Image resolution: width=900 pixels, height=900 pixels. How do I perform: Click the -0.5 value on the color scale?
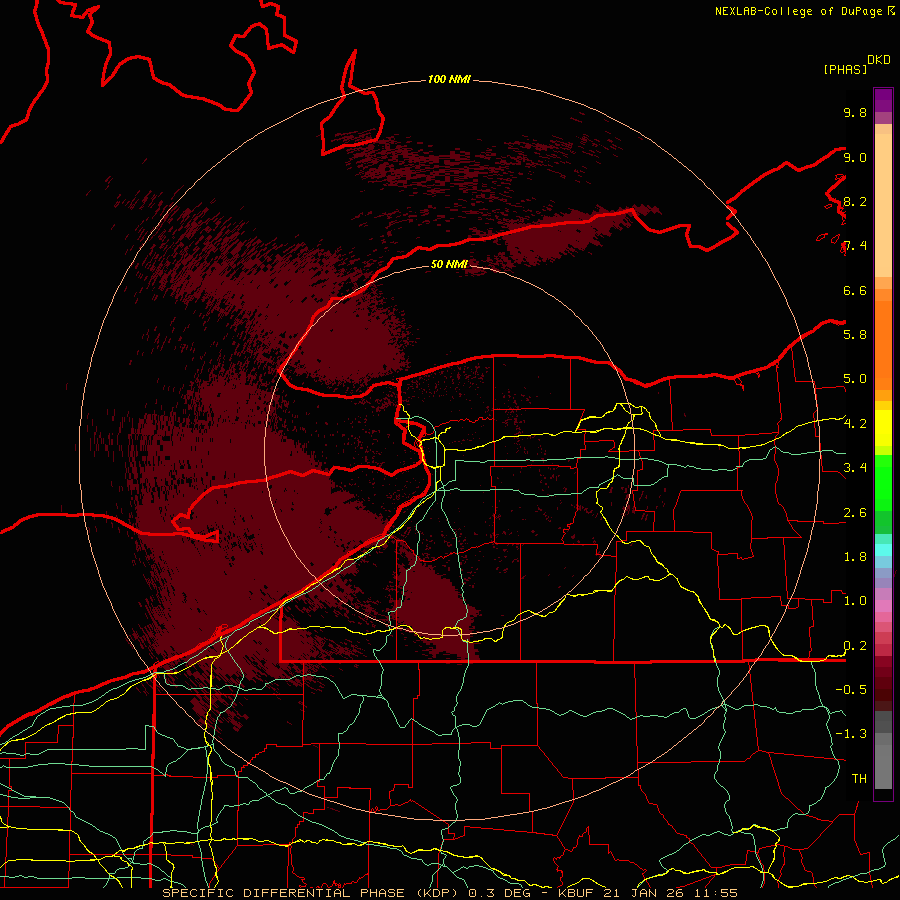point(851,690)
